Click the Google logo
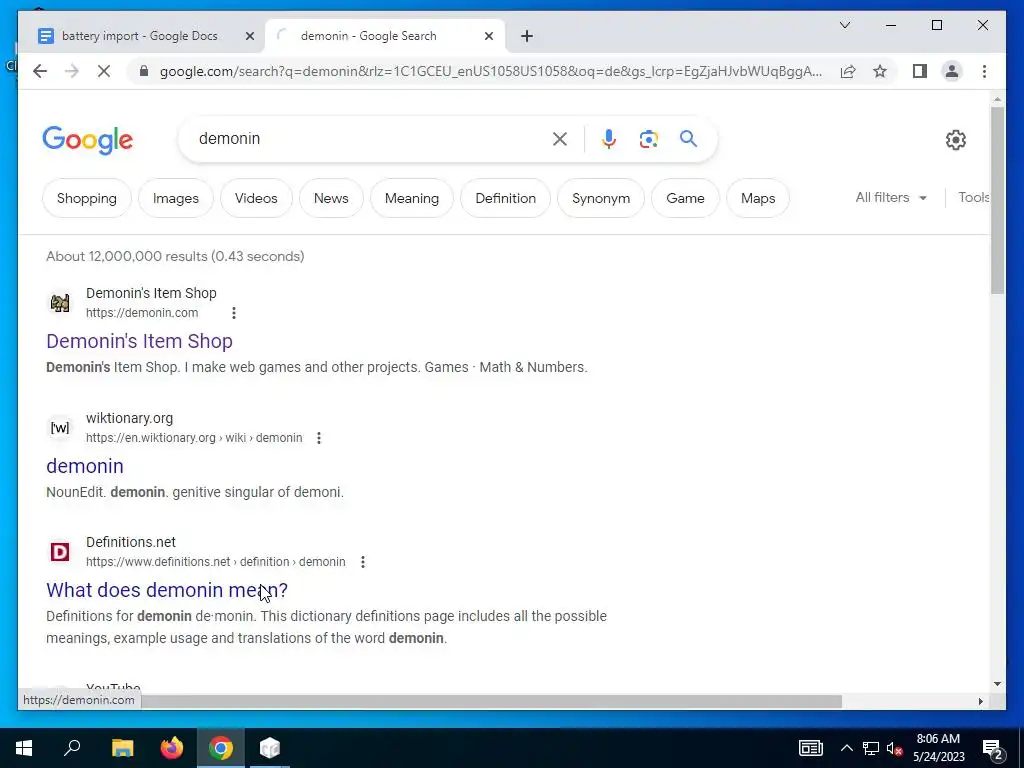1024x768 pixels. coord(88,140)
